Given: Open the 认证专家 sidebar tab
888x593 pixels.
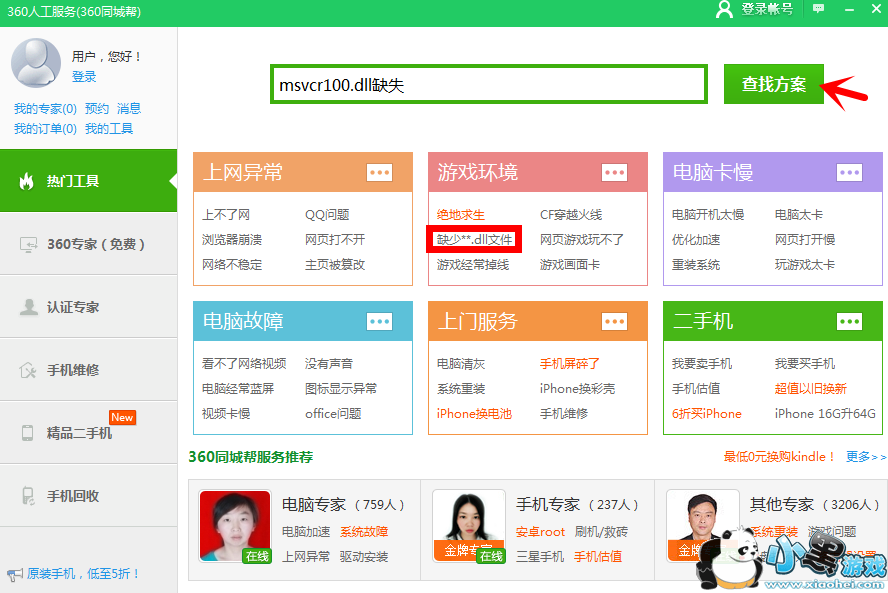Looking at the screenshot, I should (x=88, y=307).
